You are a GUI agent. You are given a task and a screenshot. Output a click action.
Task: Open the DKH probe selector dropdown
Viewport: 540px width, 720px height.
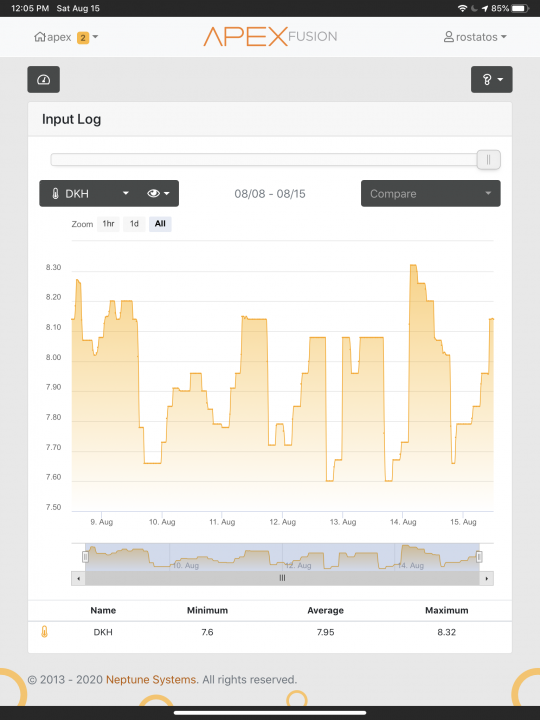[91, 193]
